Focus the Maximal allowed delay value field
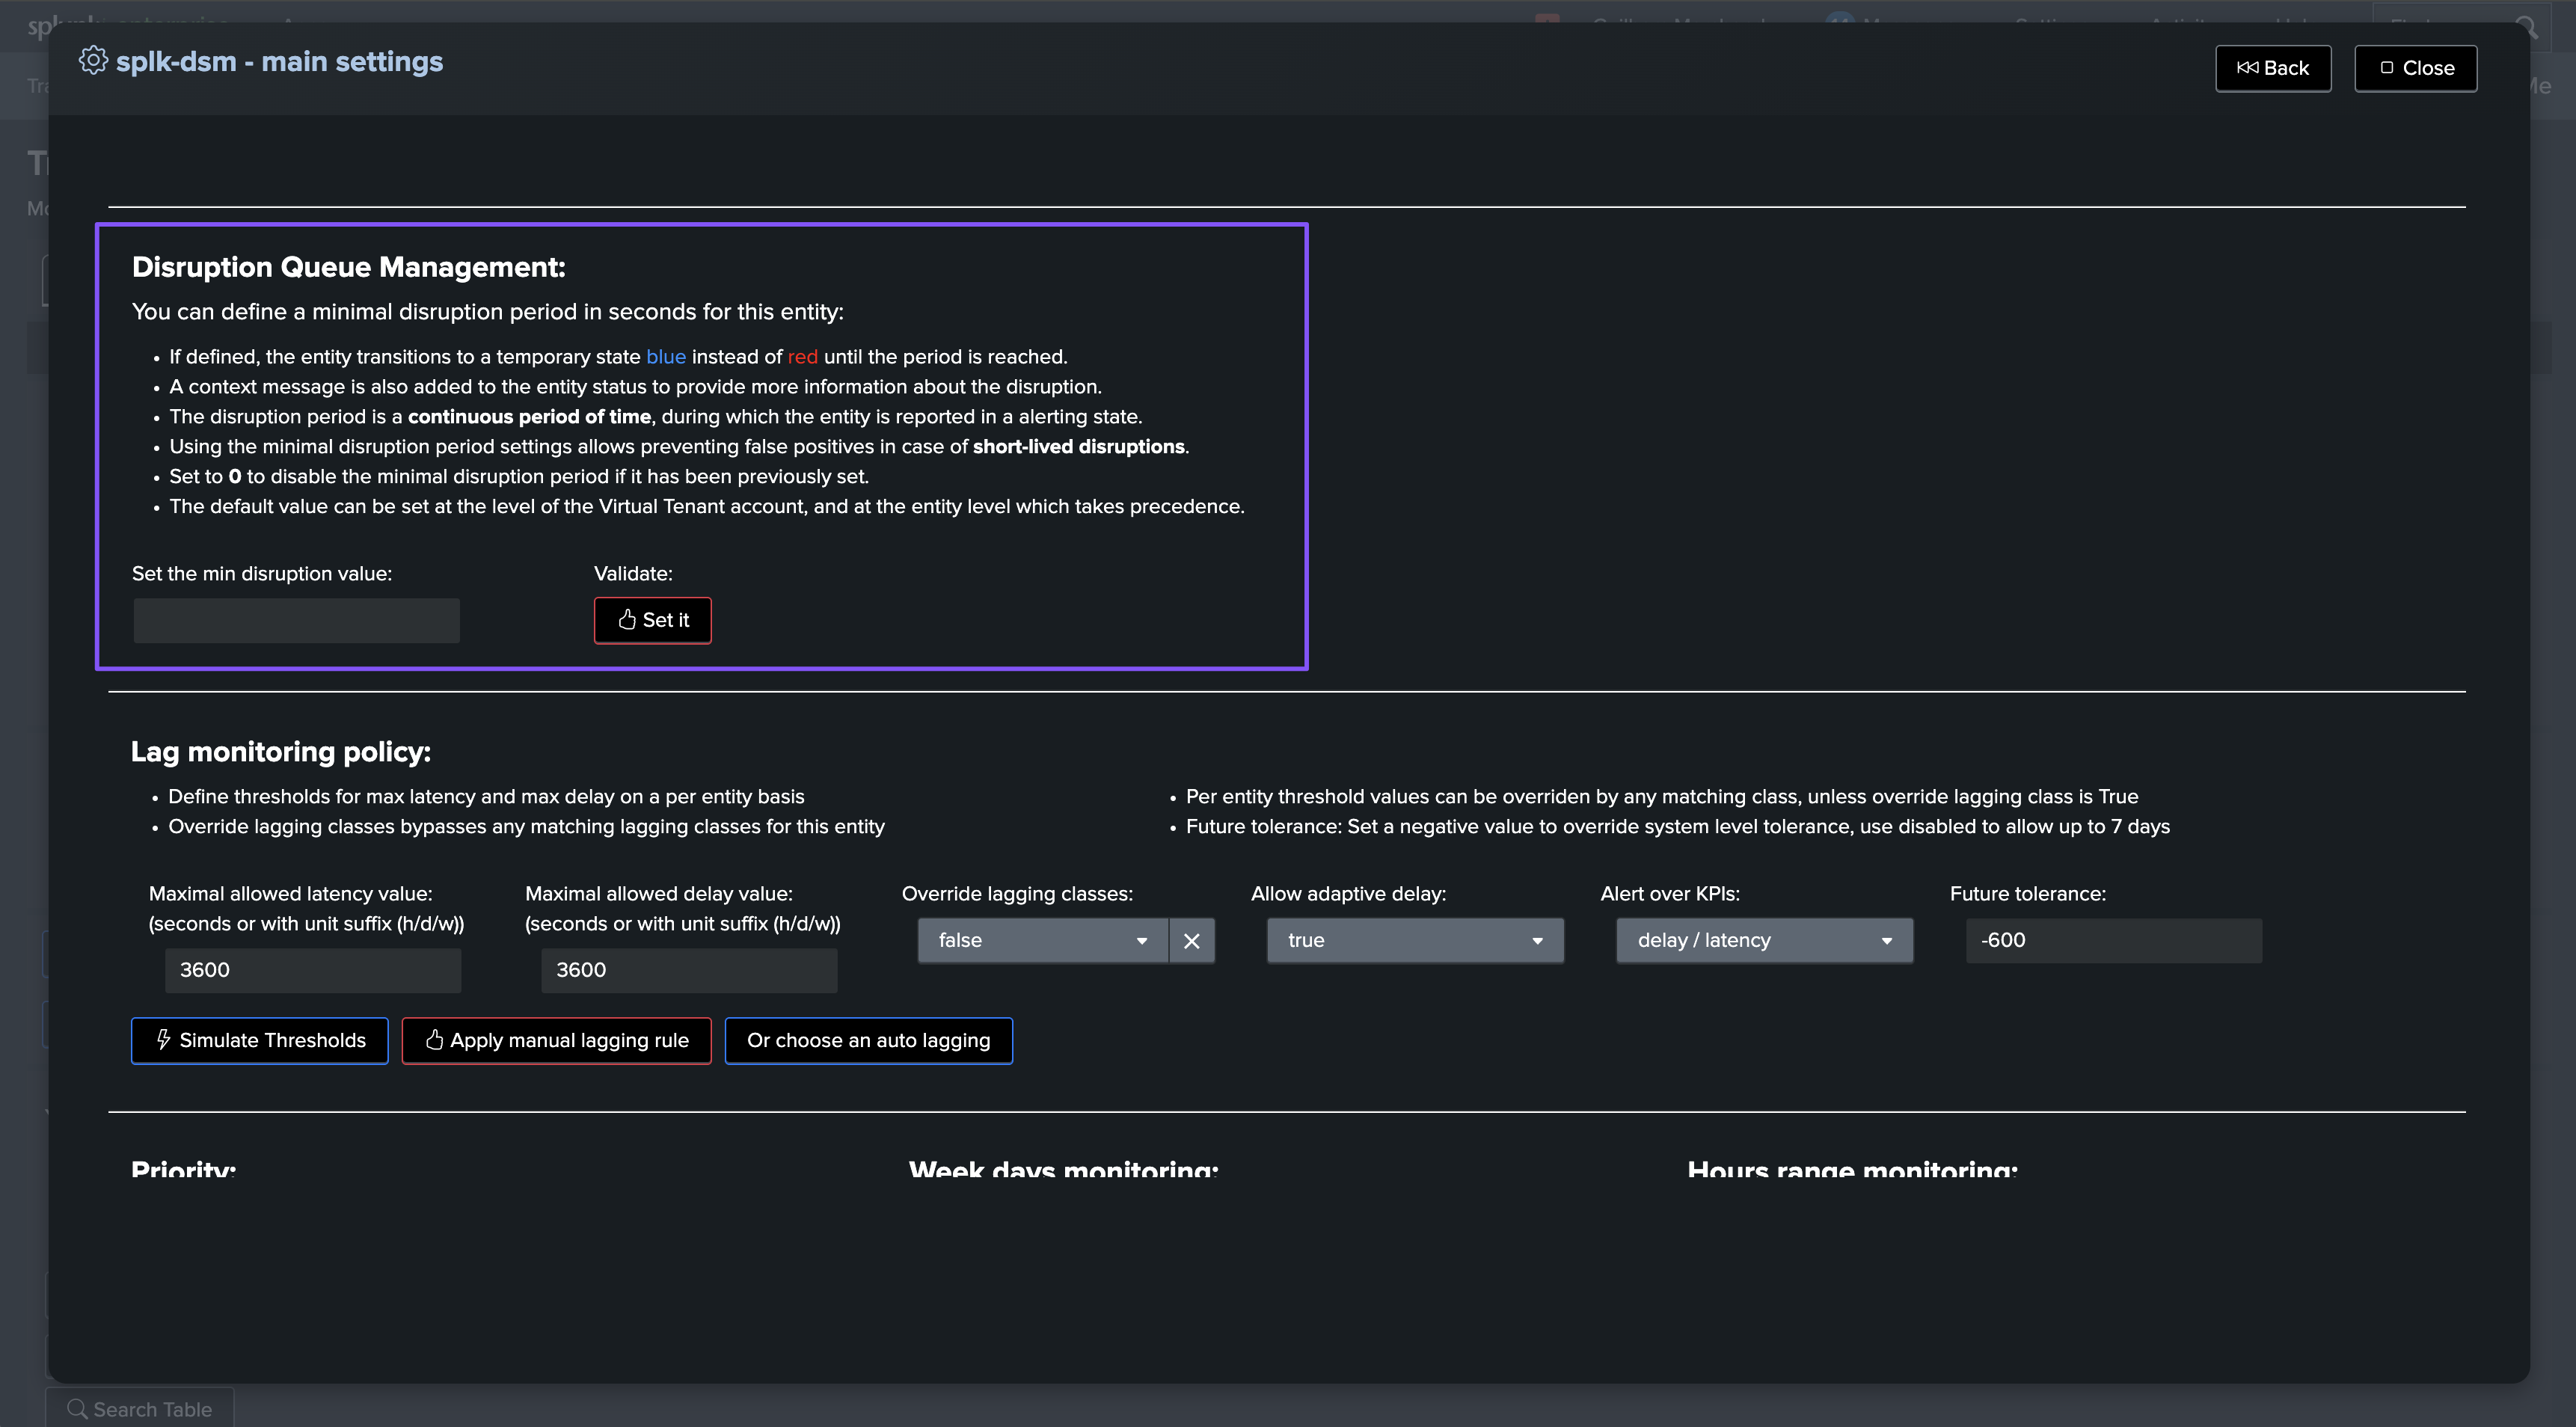 (x=688, y=970)
